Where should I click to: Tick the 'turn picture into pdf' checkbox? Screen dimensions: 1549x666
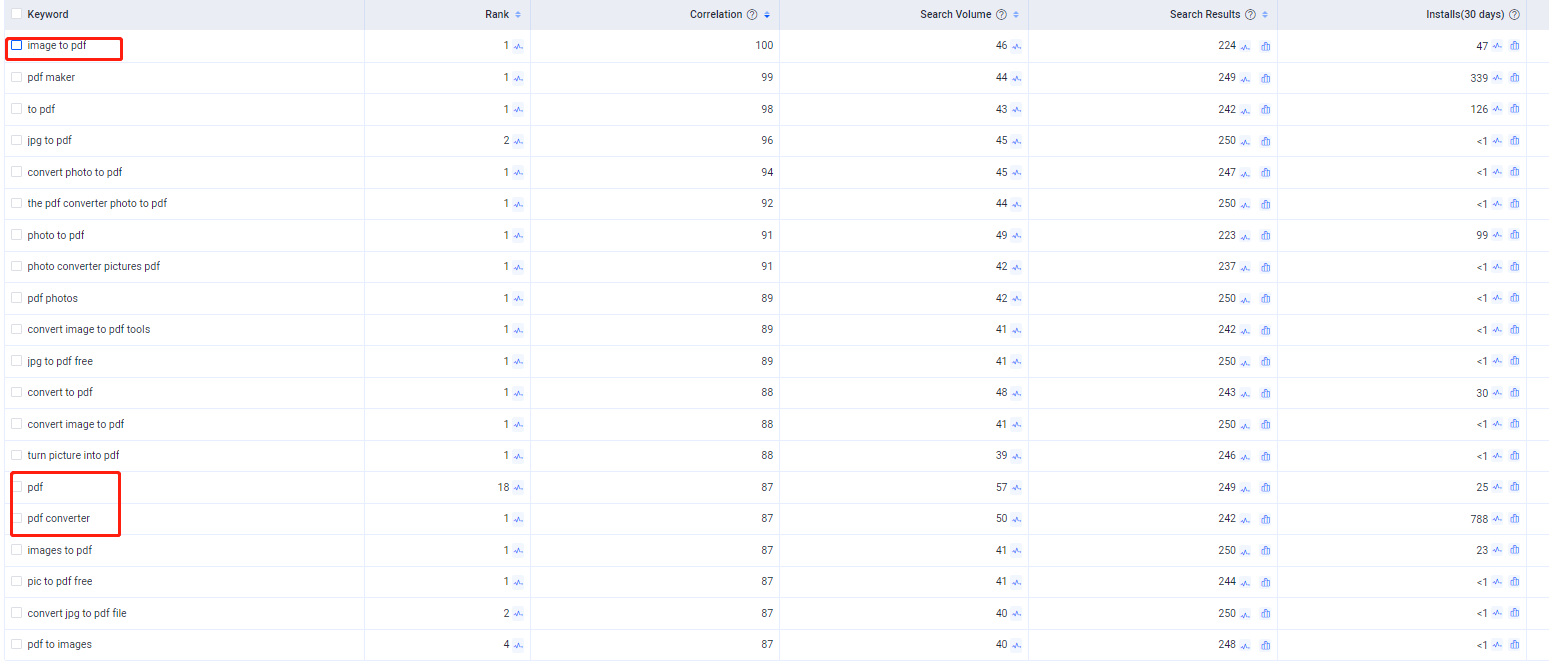pyautogui.click(x=16, y=455)
